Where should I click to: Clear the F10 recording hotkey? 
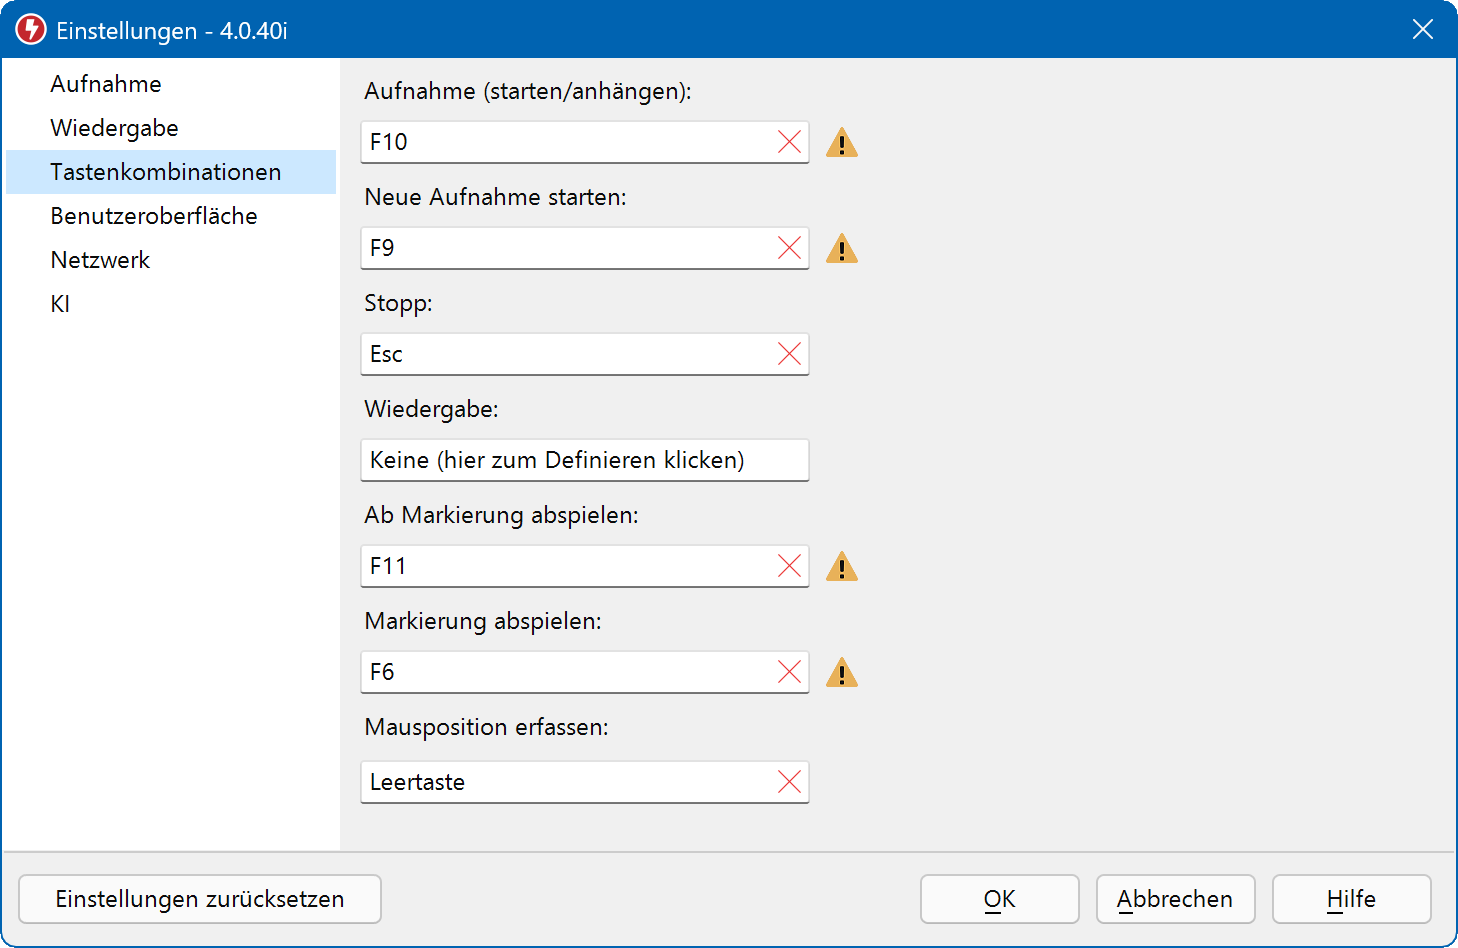click(789, 142)
